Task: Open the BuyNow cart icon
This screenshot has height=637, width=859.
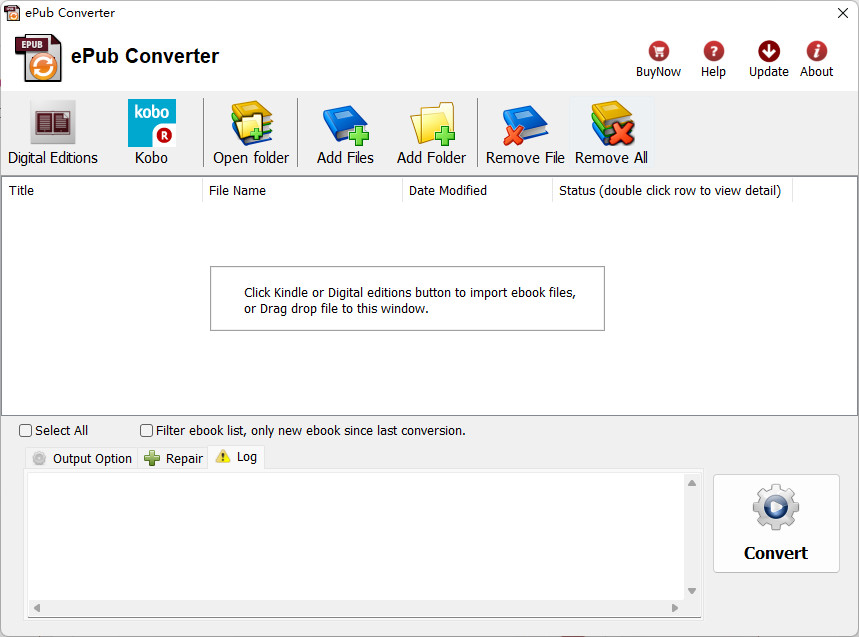Action: coord(658,51)
